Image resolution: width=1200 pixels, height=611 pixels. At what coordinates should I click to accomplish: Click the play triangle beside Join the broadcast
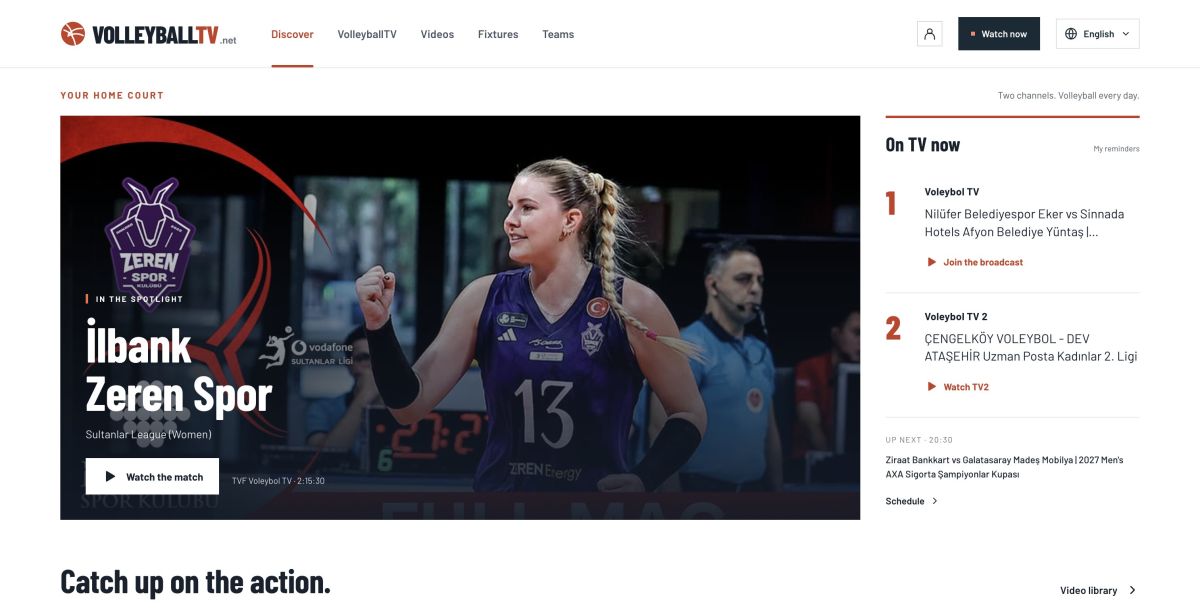[932, 262]
